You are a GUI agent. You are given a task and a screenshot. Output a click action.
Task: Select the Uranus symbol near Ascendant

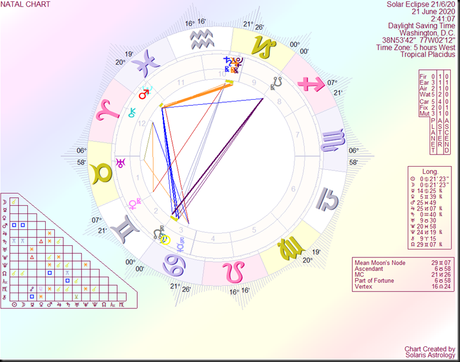pyautogui.click(x=120, y=162)
